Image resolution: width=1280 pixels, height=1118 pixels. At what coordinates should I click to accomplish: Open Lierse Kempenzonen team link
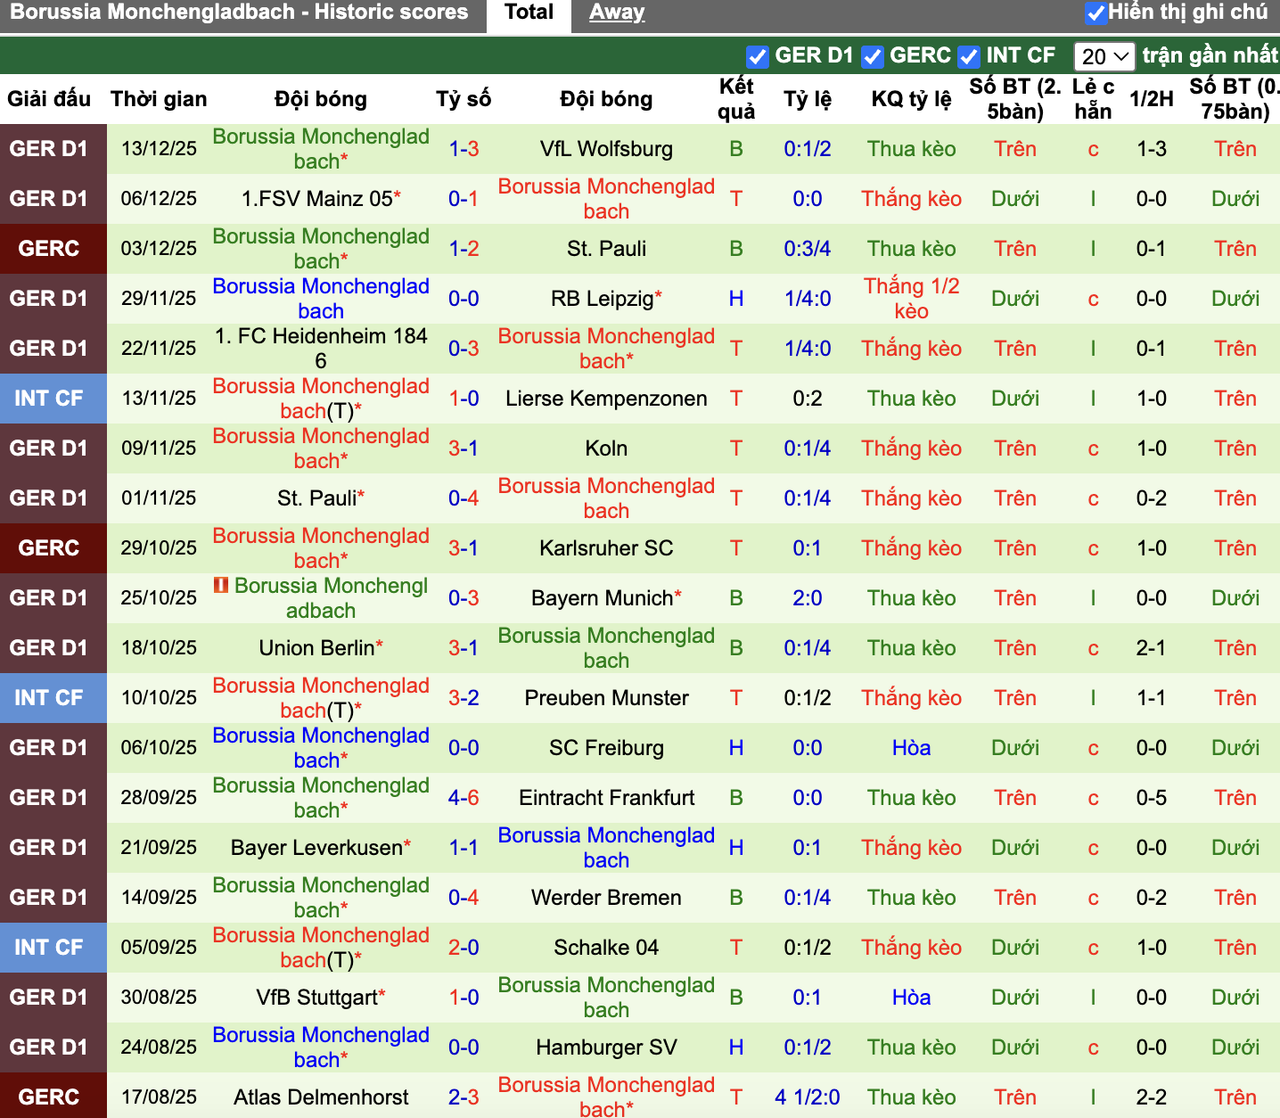click(606, 399)
